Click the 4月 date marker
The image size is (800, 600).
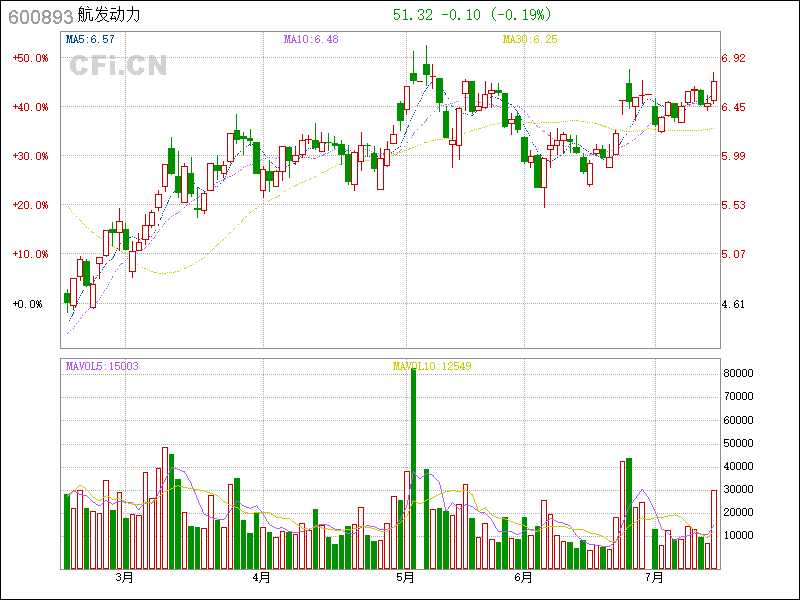tap(261, 578)
